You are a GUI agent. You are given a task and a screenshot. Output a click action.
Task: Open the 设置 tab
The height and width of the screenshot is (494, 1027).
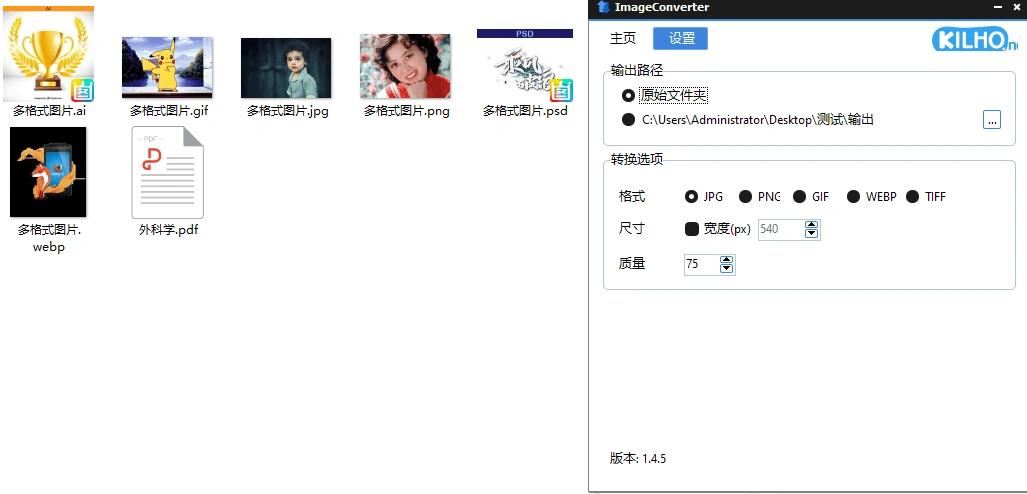pos(681,39)
